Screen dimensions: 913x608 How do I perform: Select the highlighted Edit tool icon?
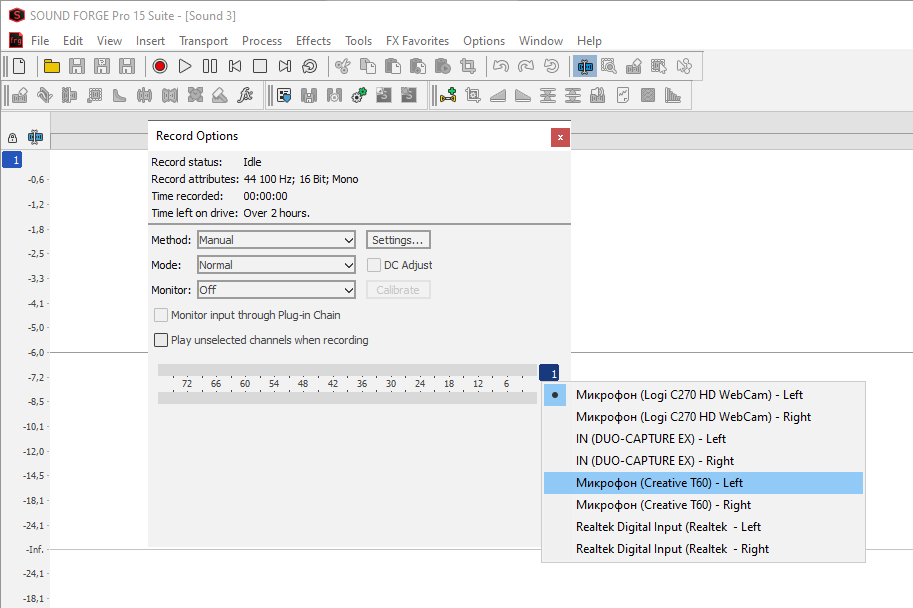(585, 66)
